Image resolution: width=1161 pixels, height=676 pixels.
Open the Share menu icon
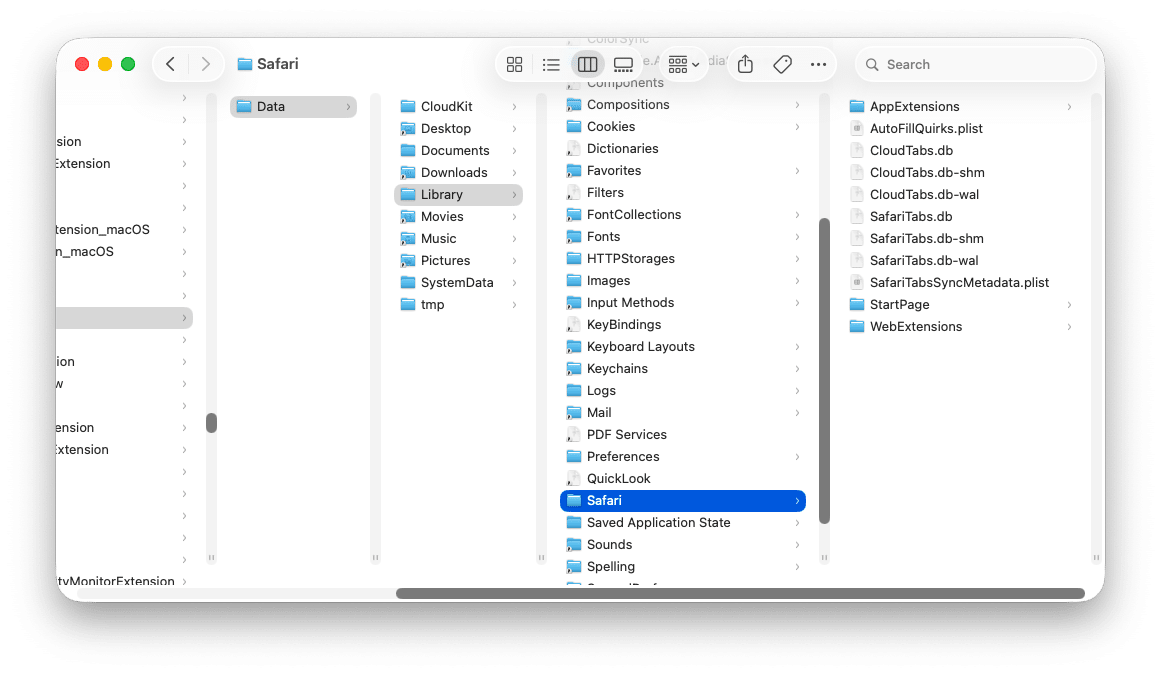744,63
